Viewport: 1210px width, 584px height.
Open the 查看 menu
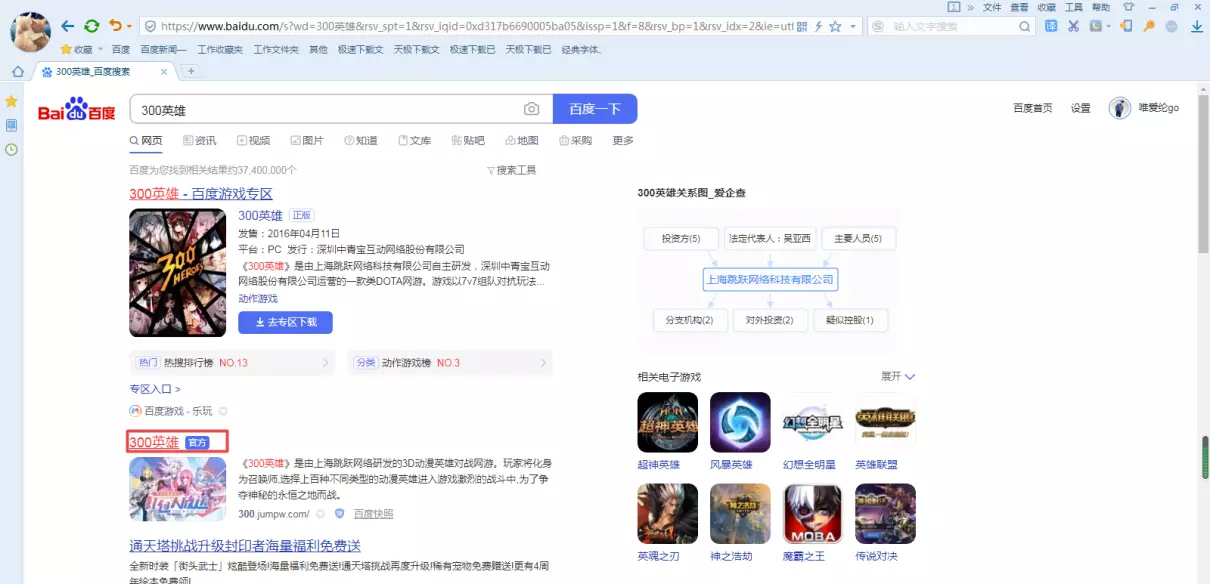(x=1019, y=7)
